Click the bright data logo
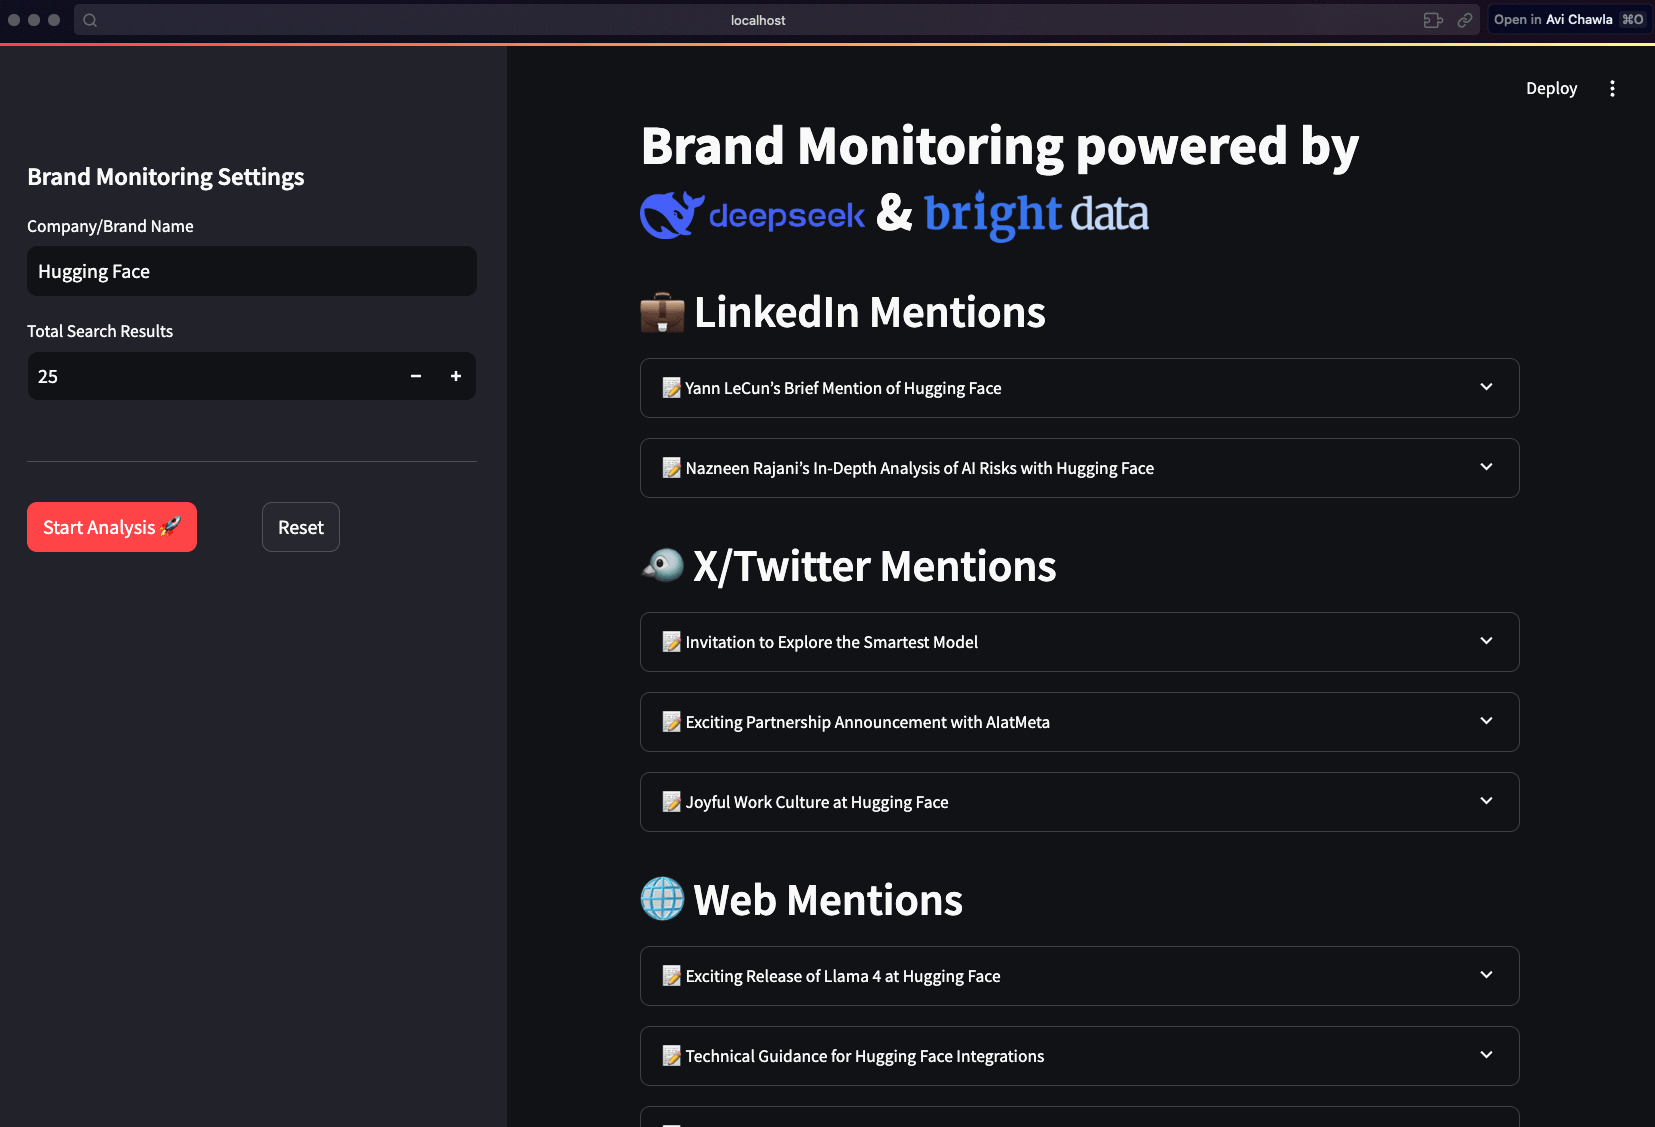 (1036, 215)
